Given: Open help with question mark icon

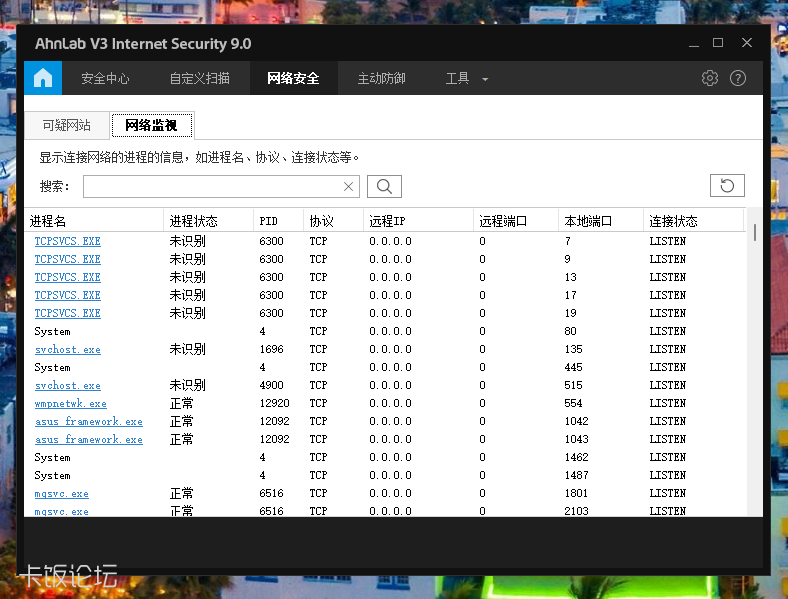Looking at the screenshot, I should coord(738,78).
